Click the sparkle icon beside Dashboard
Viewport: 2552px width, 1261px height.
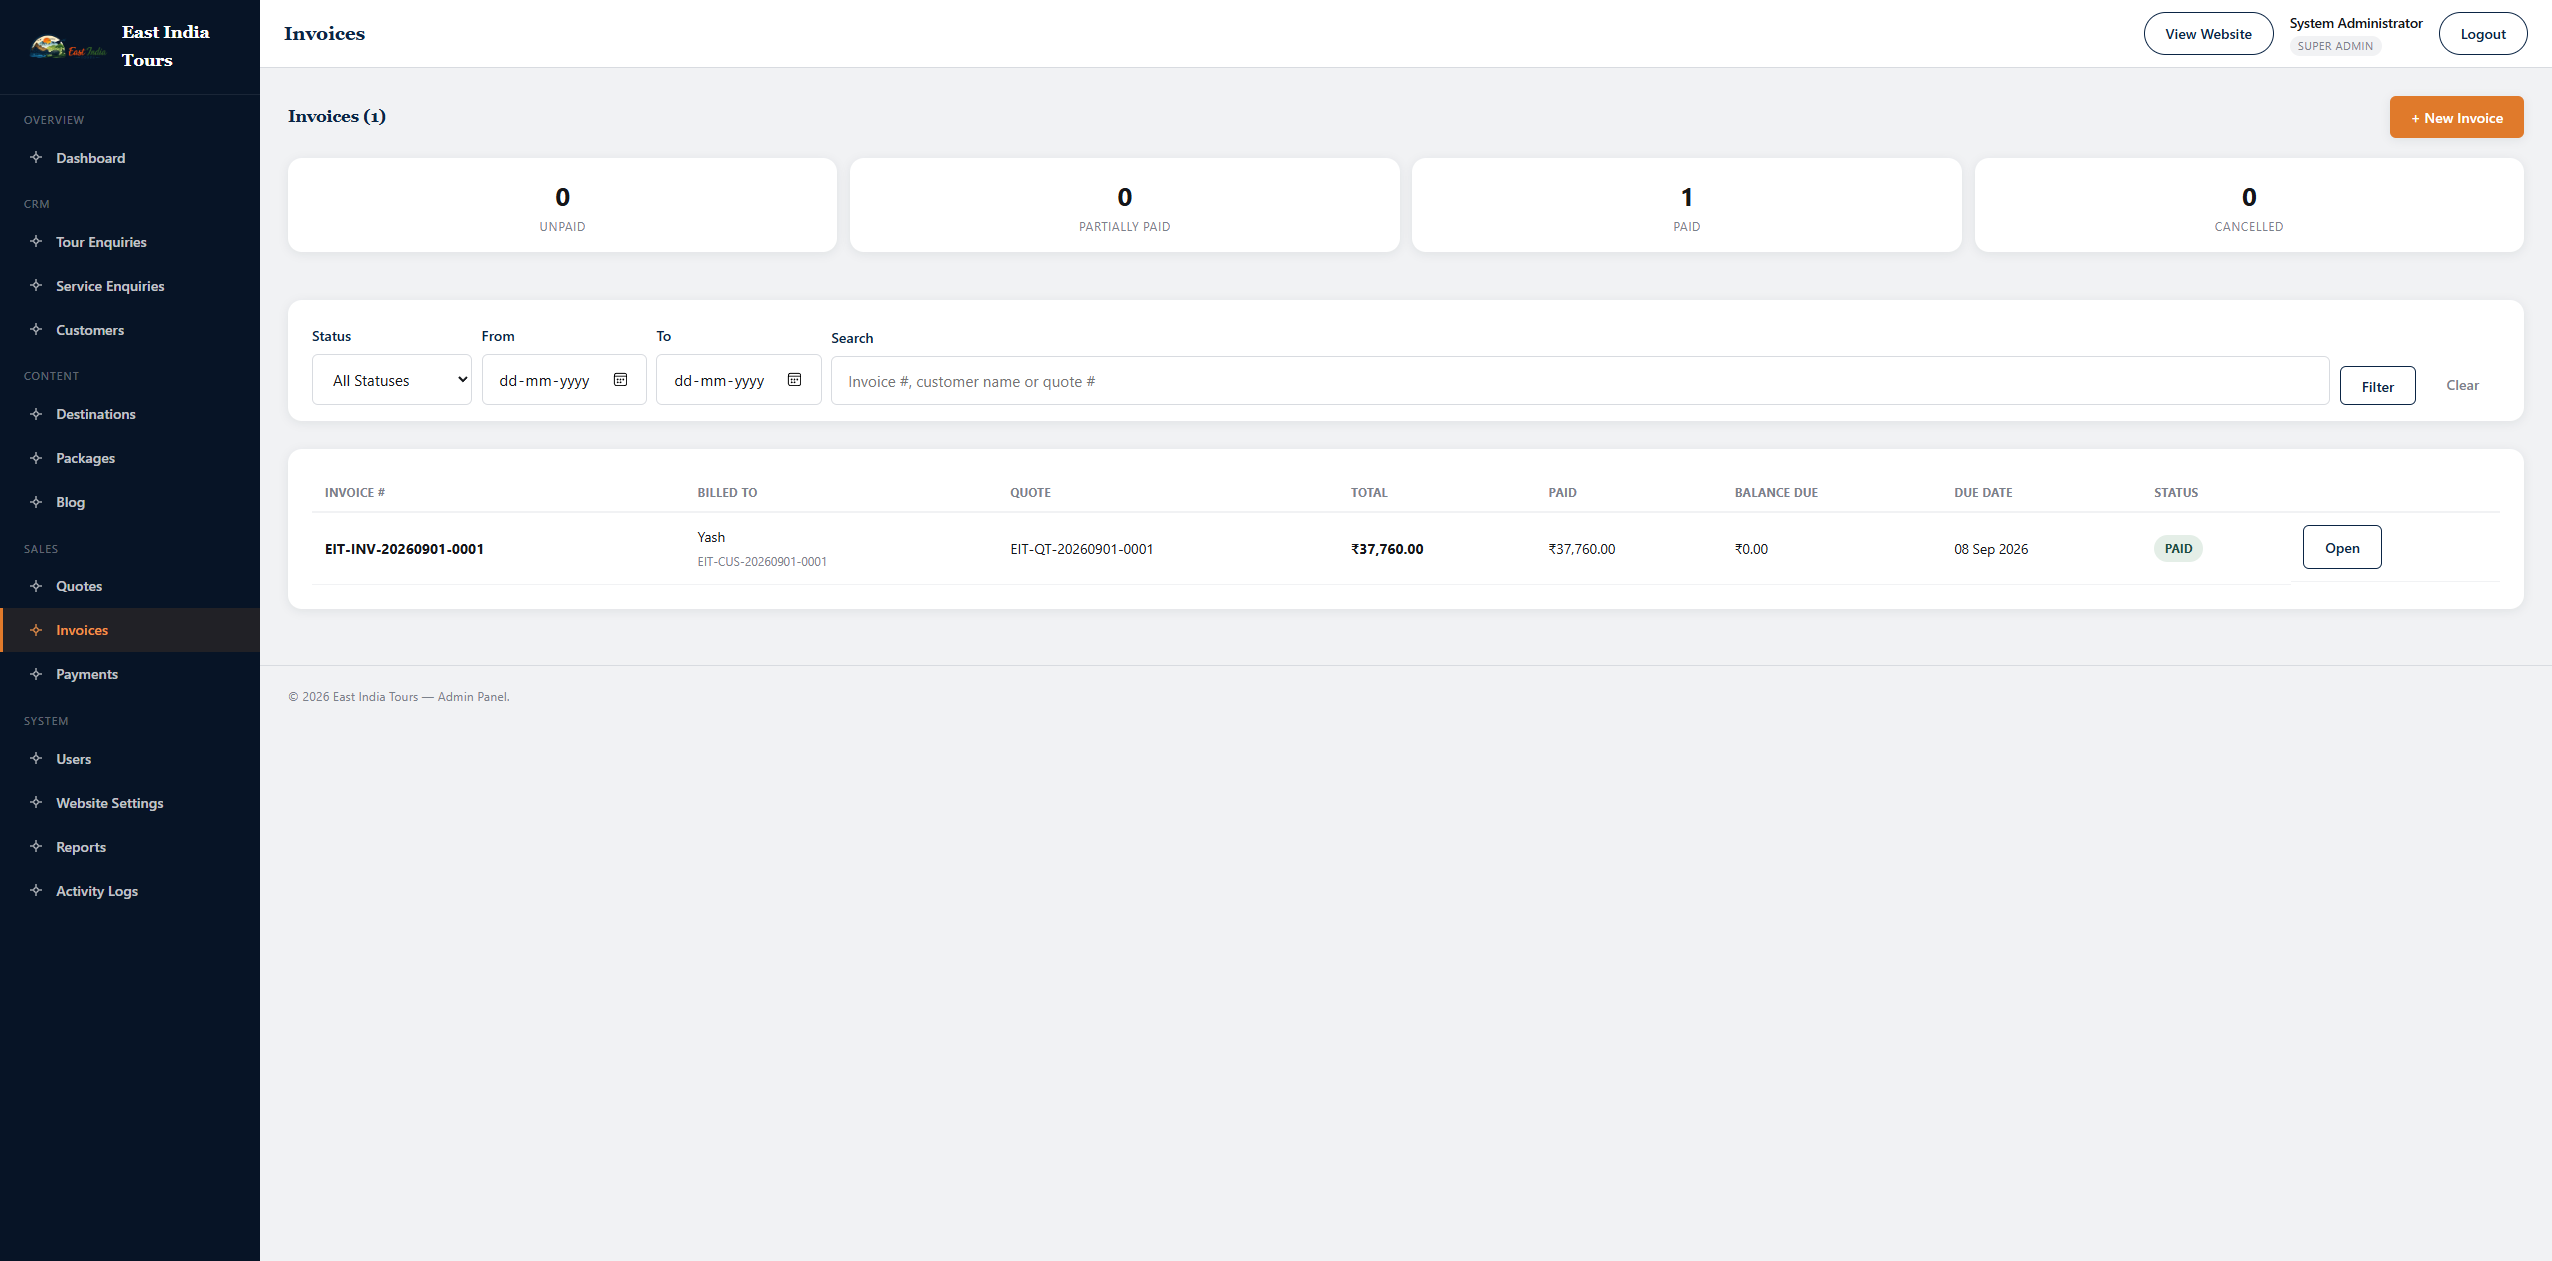(x=36, y=157)
